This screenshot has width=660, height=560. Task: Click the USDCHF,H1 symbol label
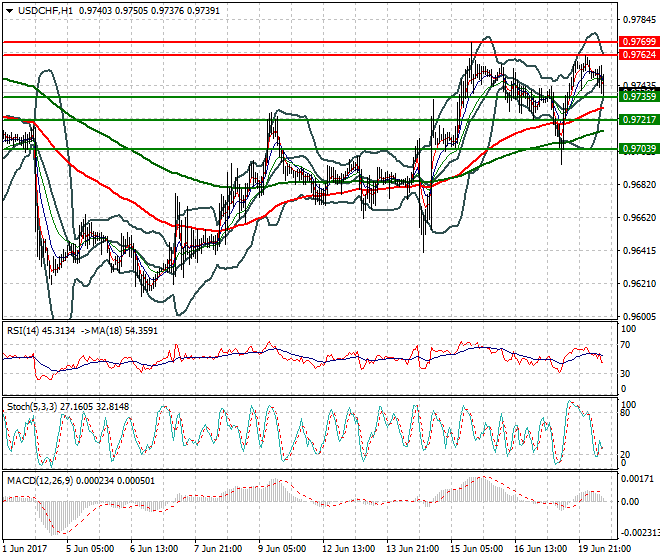[45, 11]
